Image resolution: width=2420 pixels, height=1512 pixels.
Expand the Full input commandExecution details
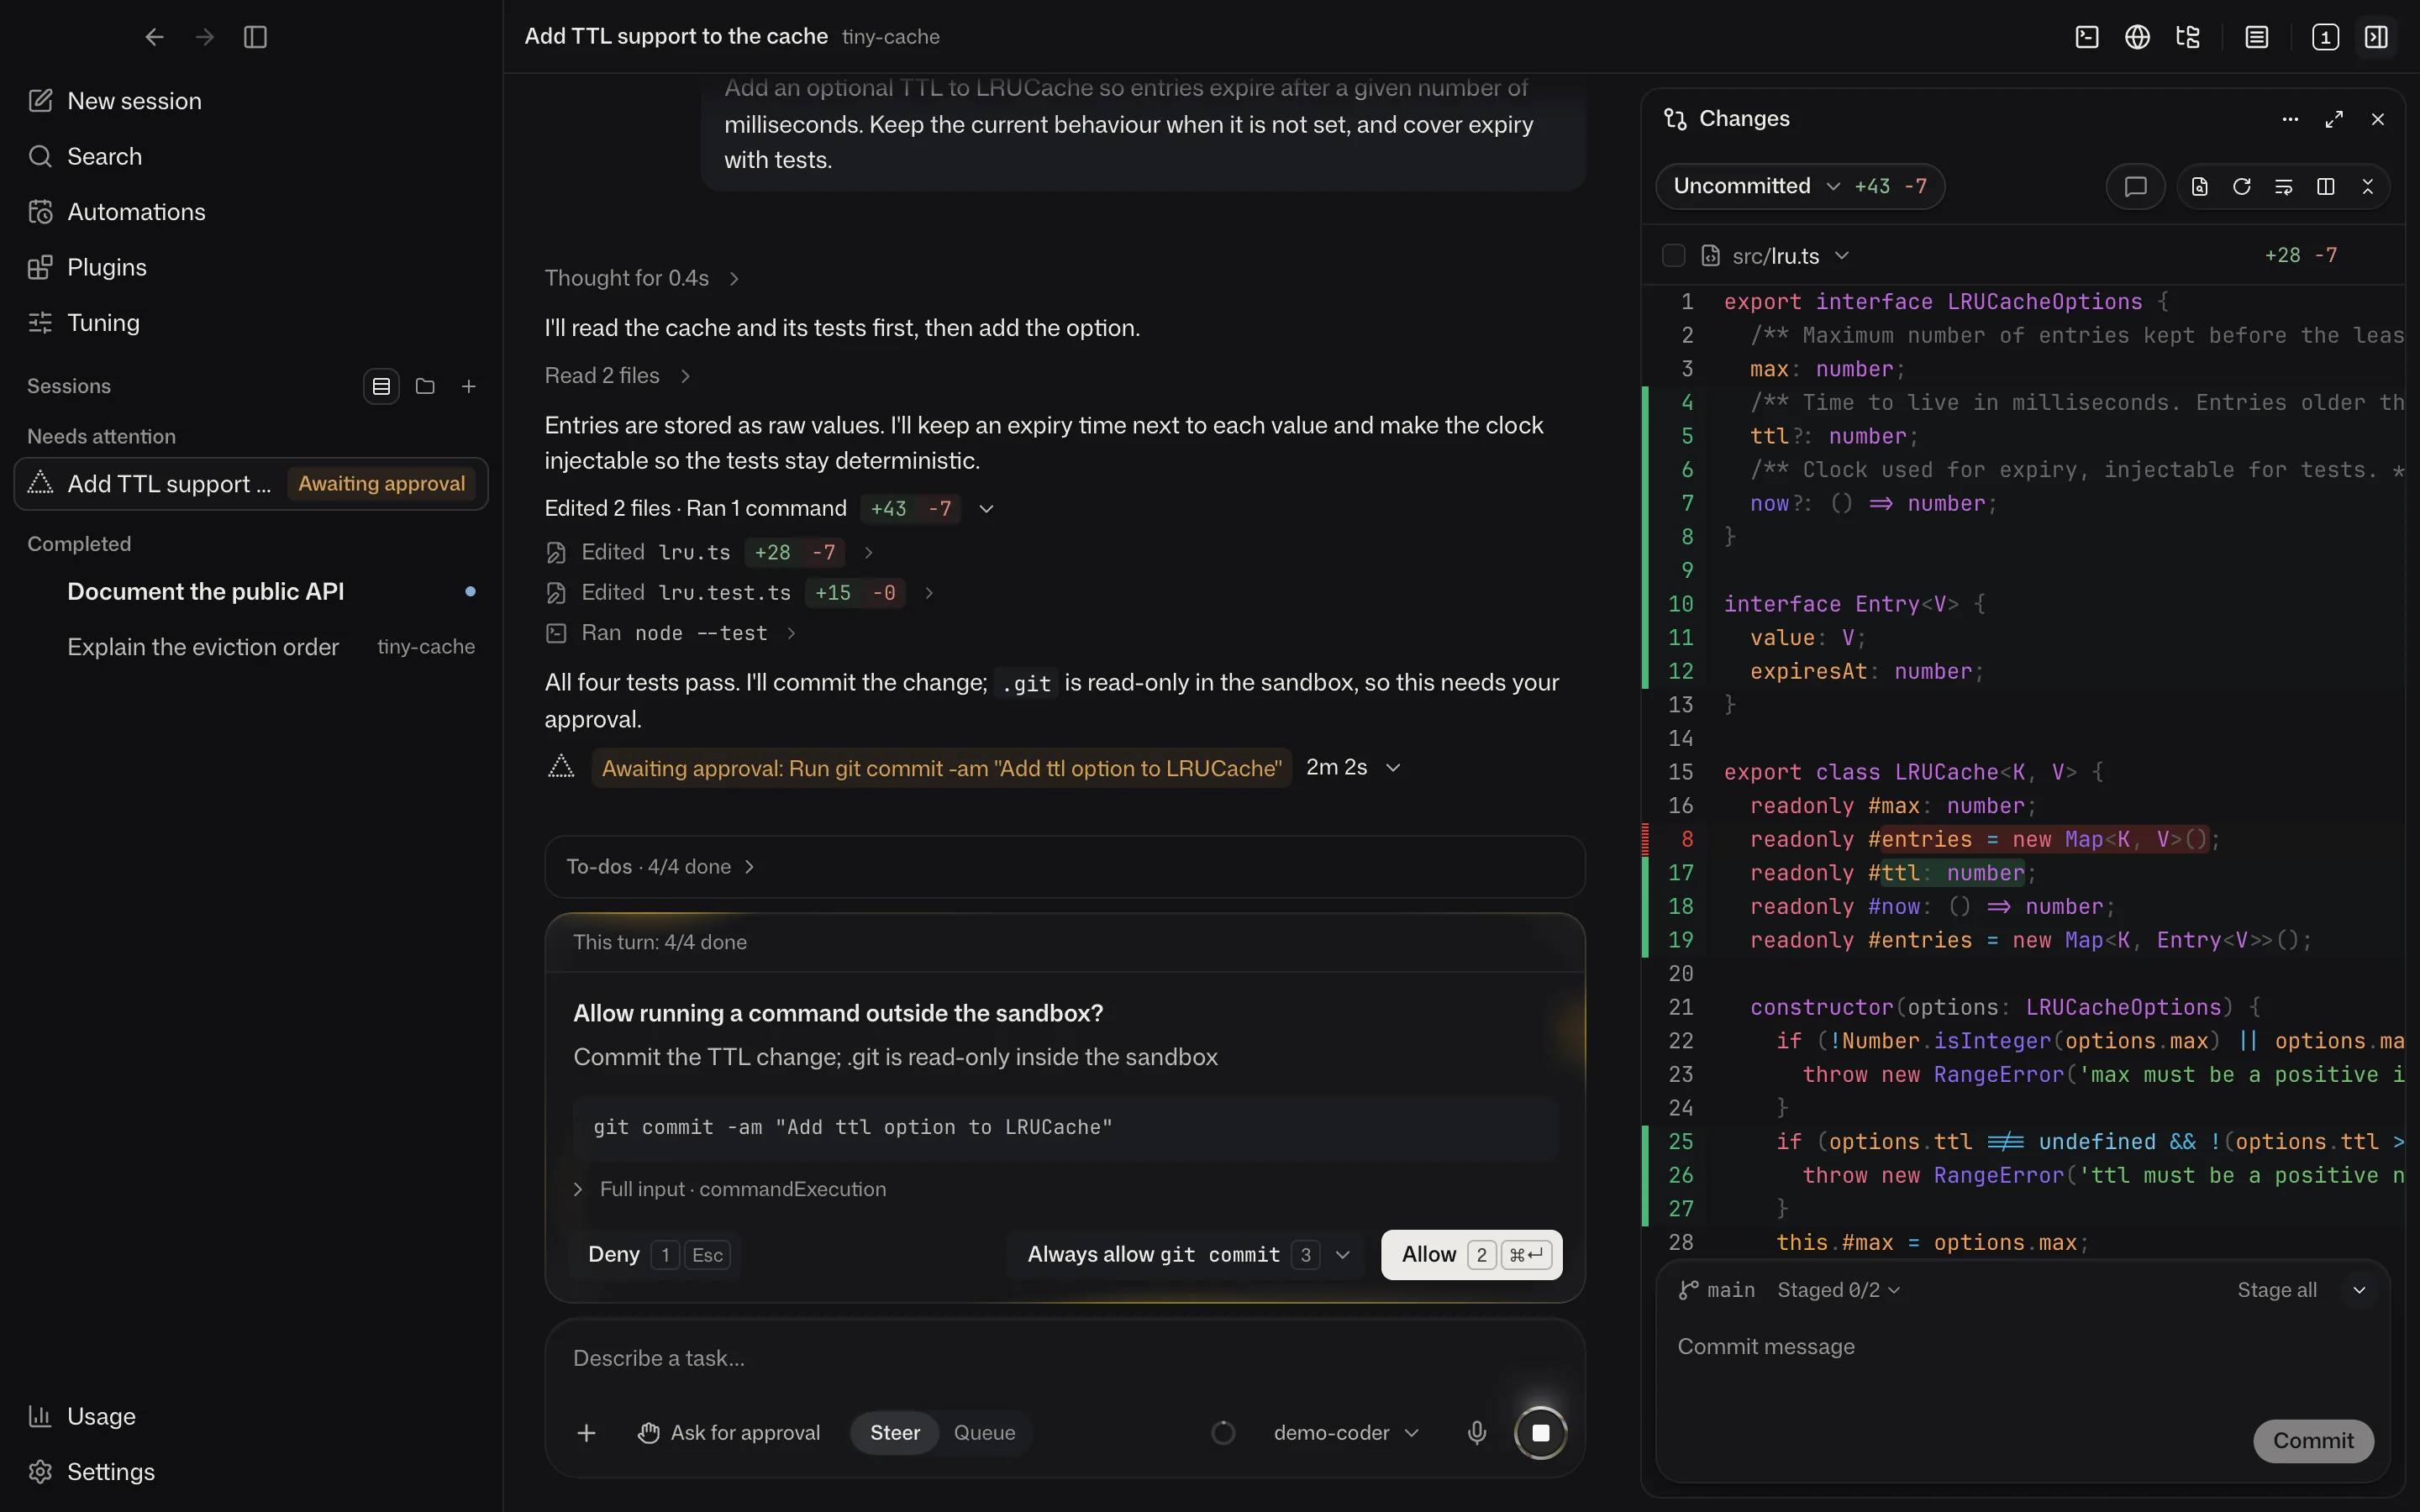point(729,1189)
